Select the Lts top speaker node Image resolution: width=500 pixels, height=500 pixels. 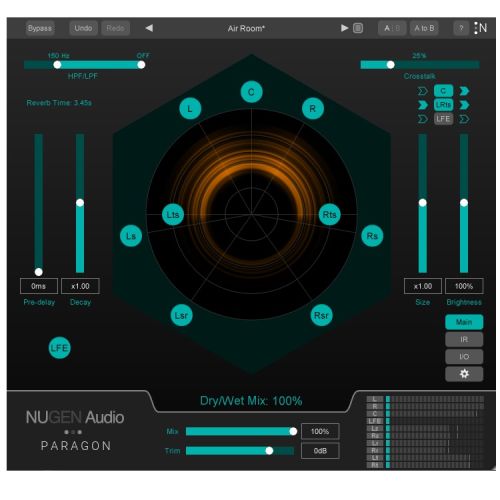click(x=173, y=214)
